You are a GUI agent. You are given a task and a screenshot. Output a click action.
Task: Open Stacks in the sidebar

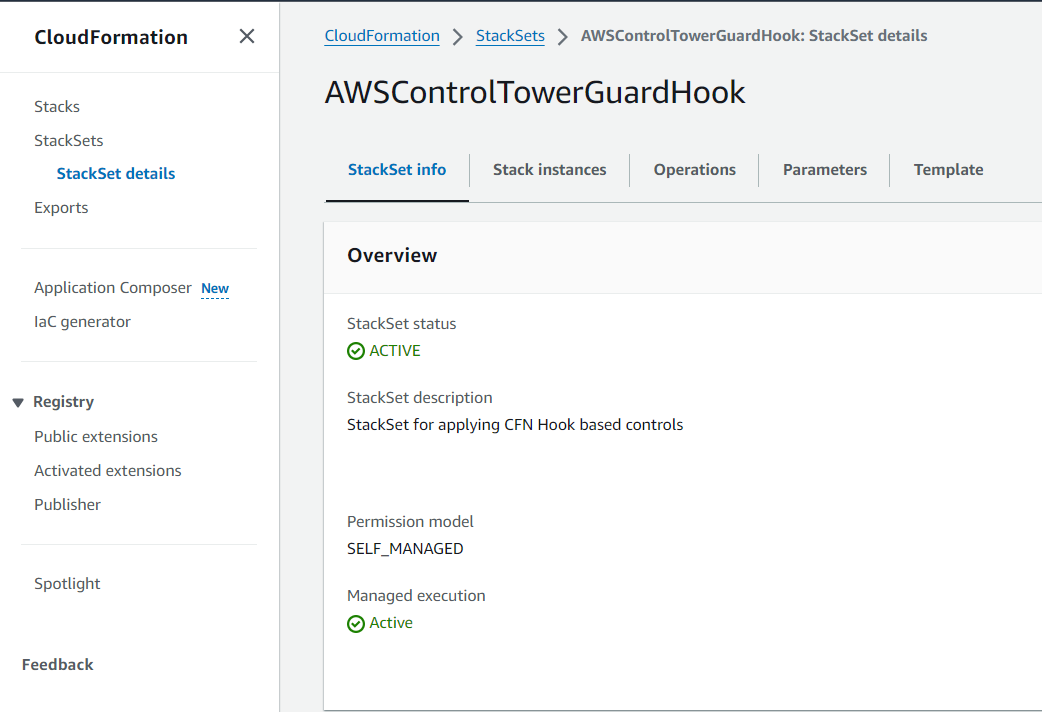click(57, 106)
